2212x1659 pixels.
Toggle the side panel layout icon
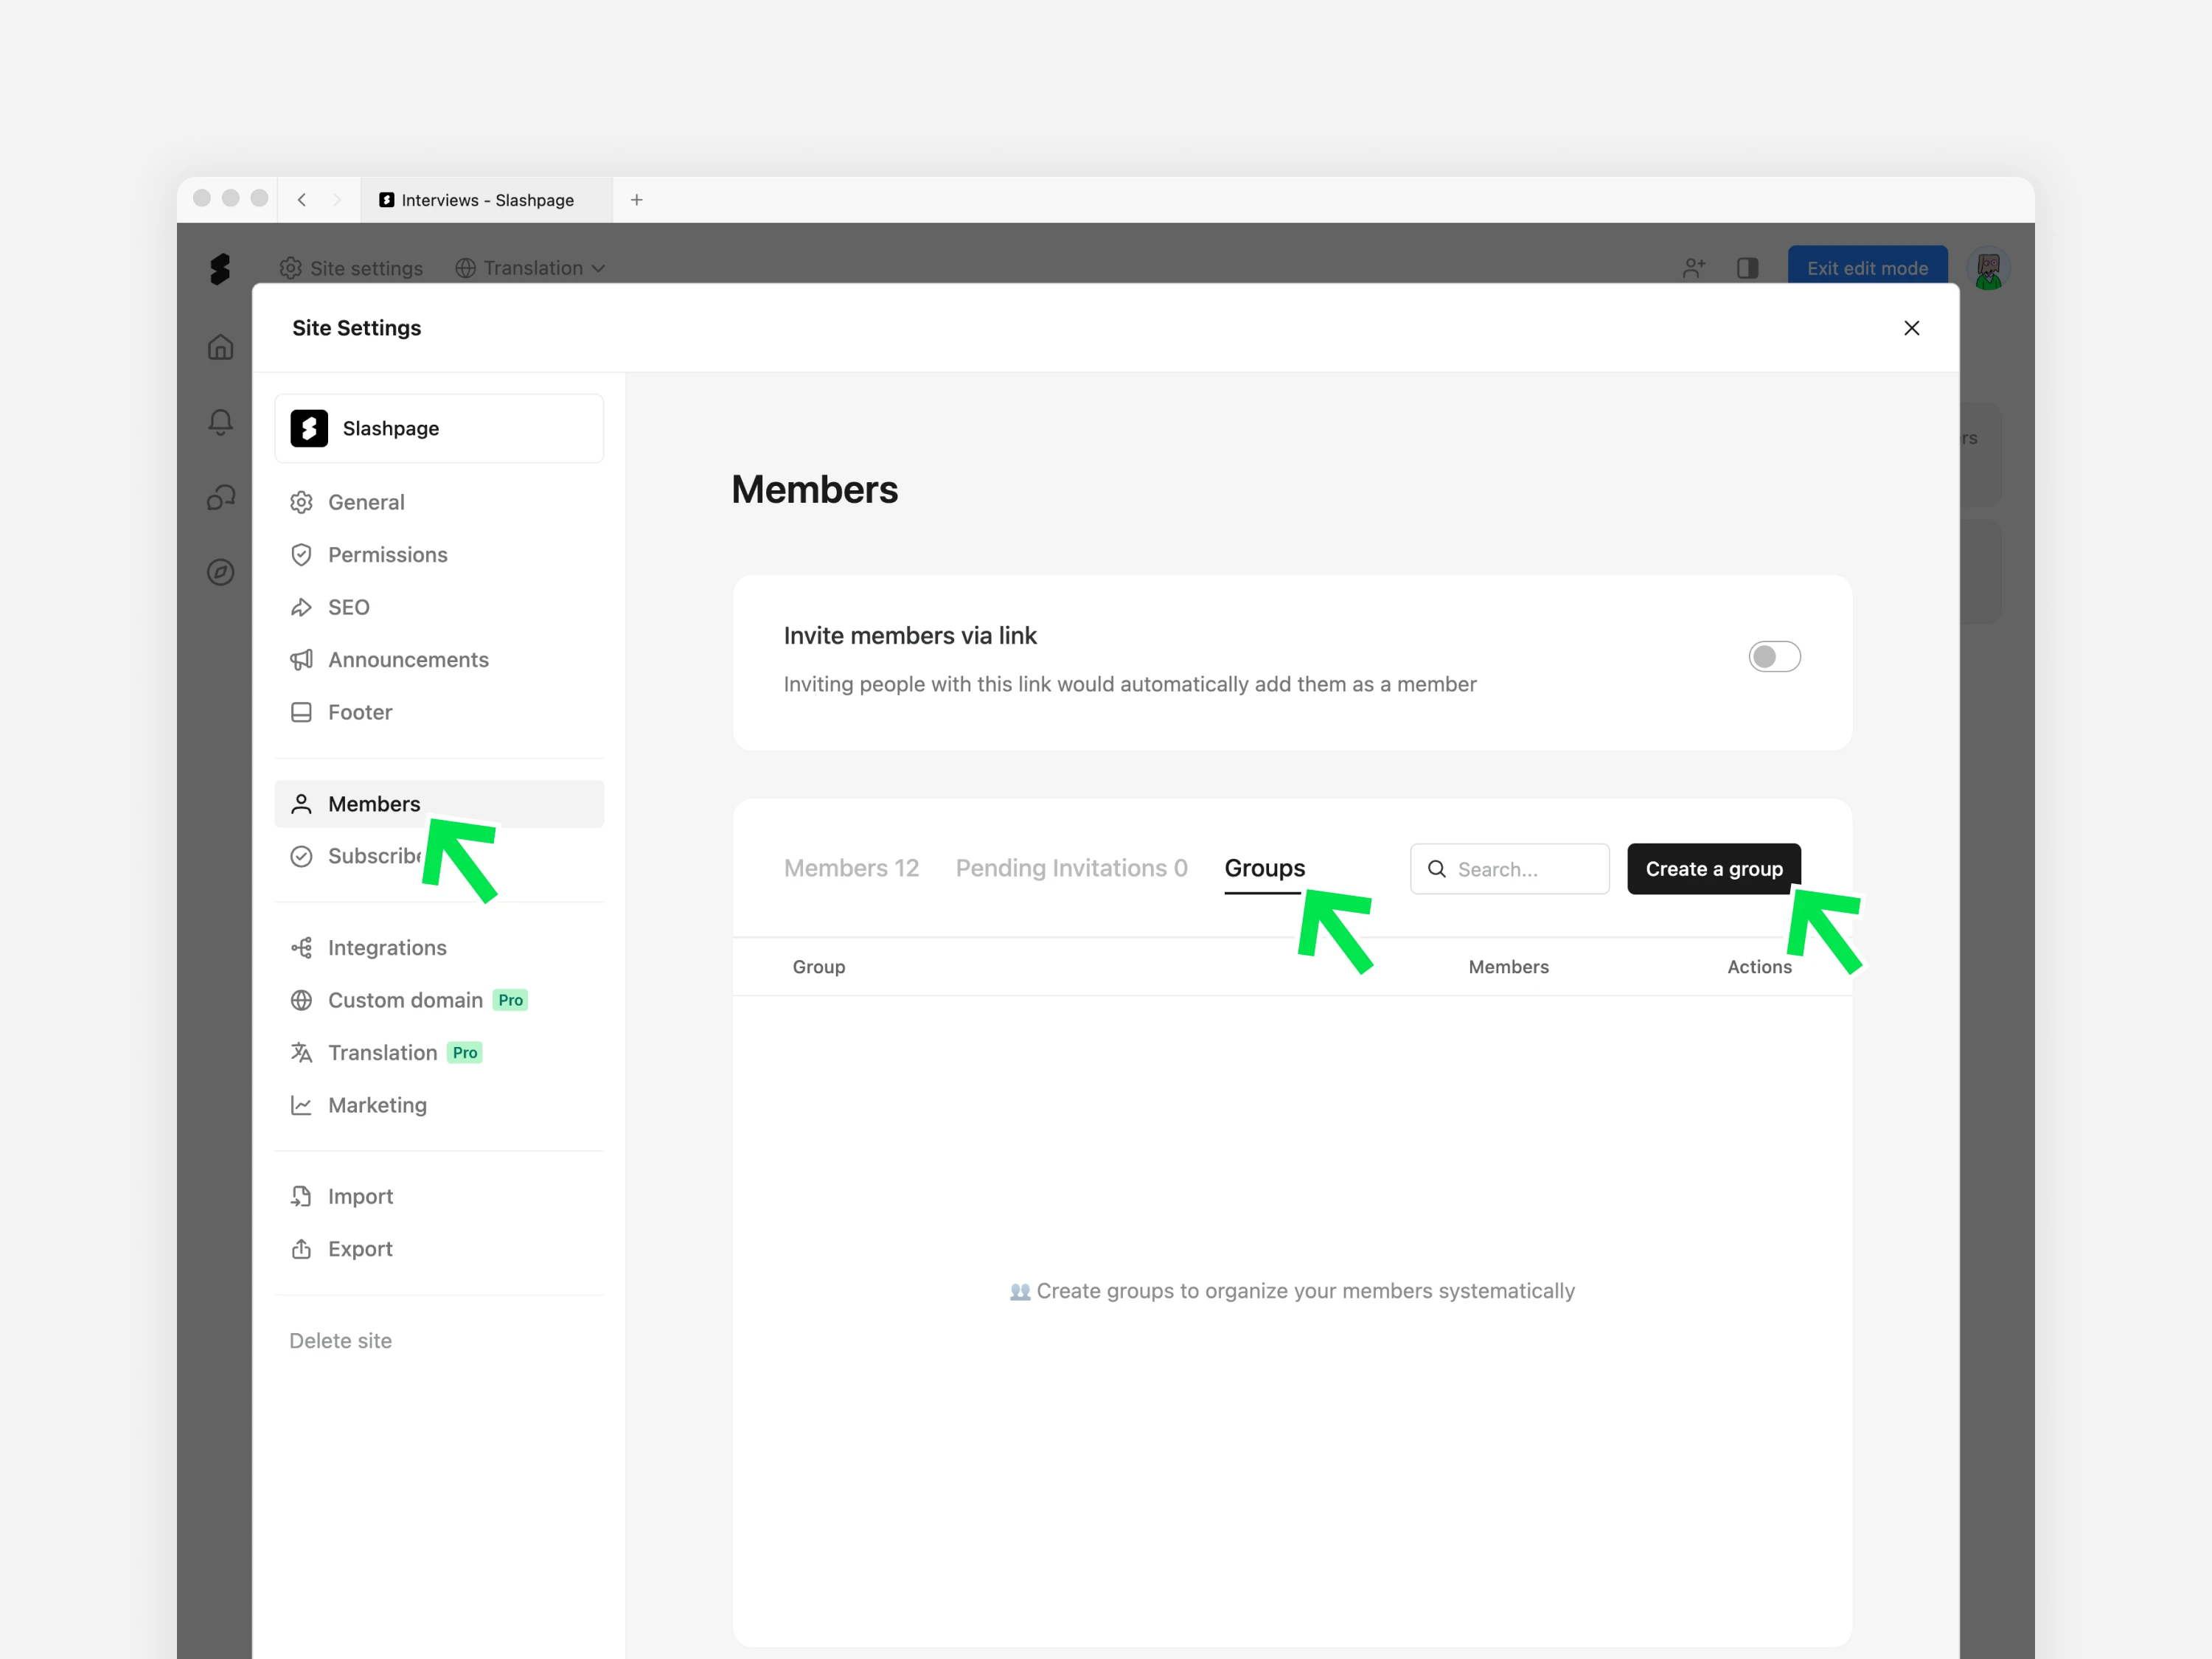(x=1747, y=268)
